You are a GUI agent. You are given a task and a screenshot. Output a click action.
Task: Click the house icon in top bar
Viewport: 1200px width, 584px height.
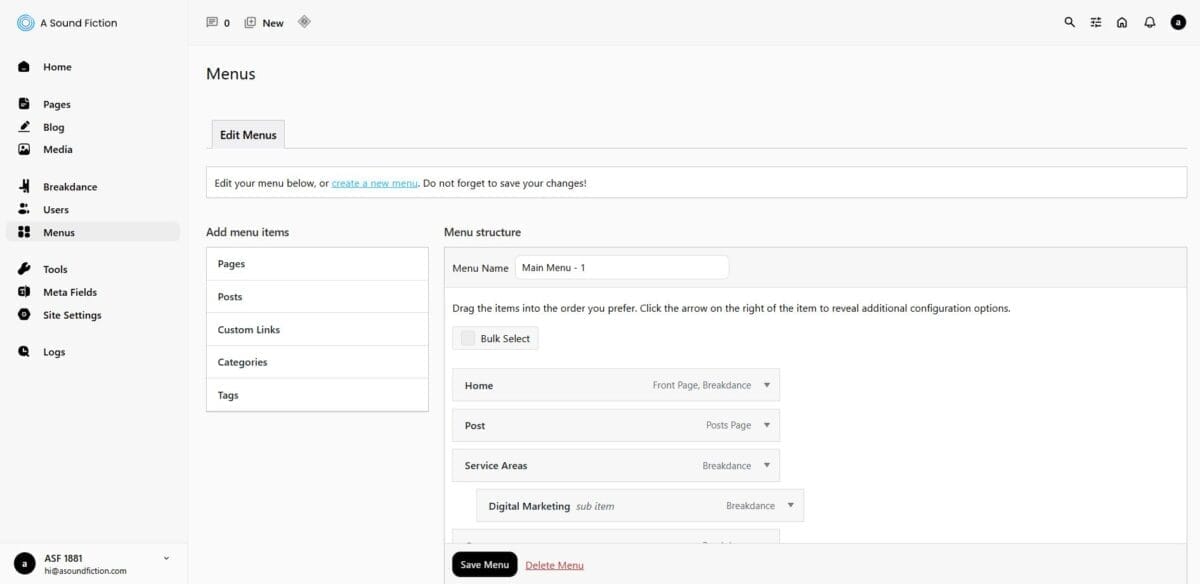point(1122,22)
